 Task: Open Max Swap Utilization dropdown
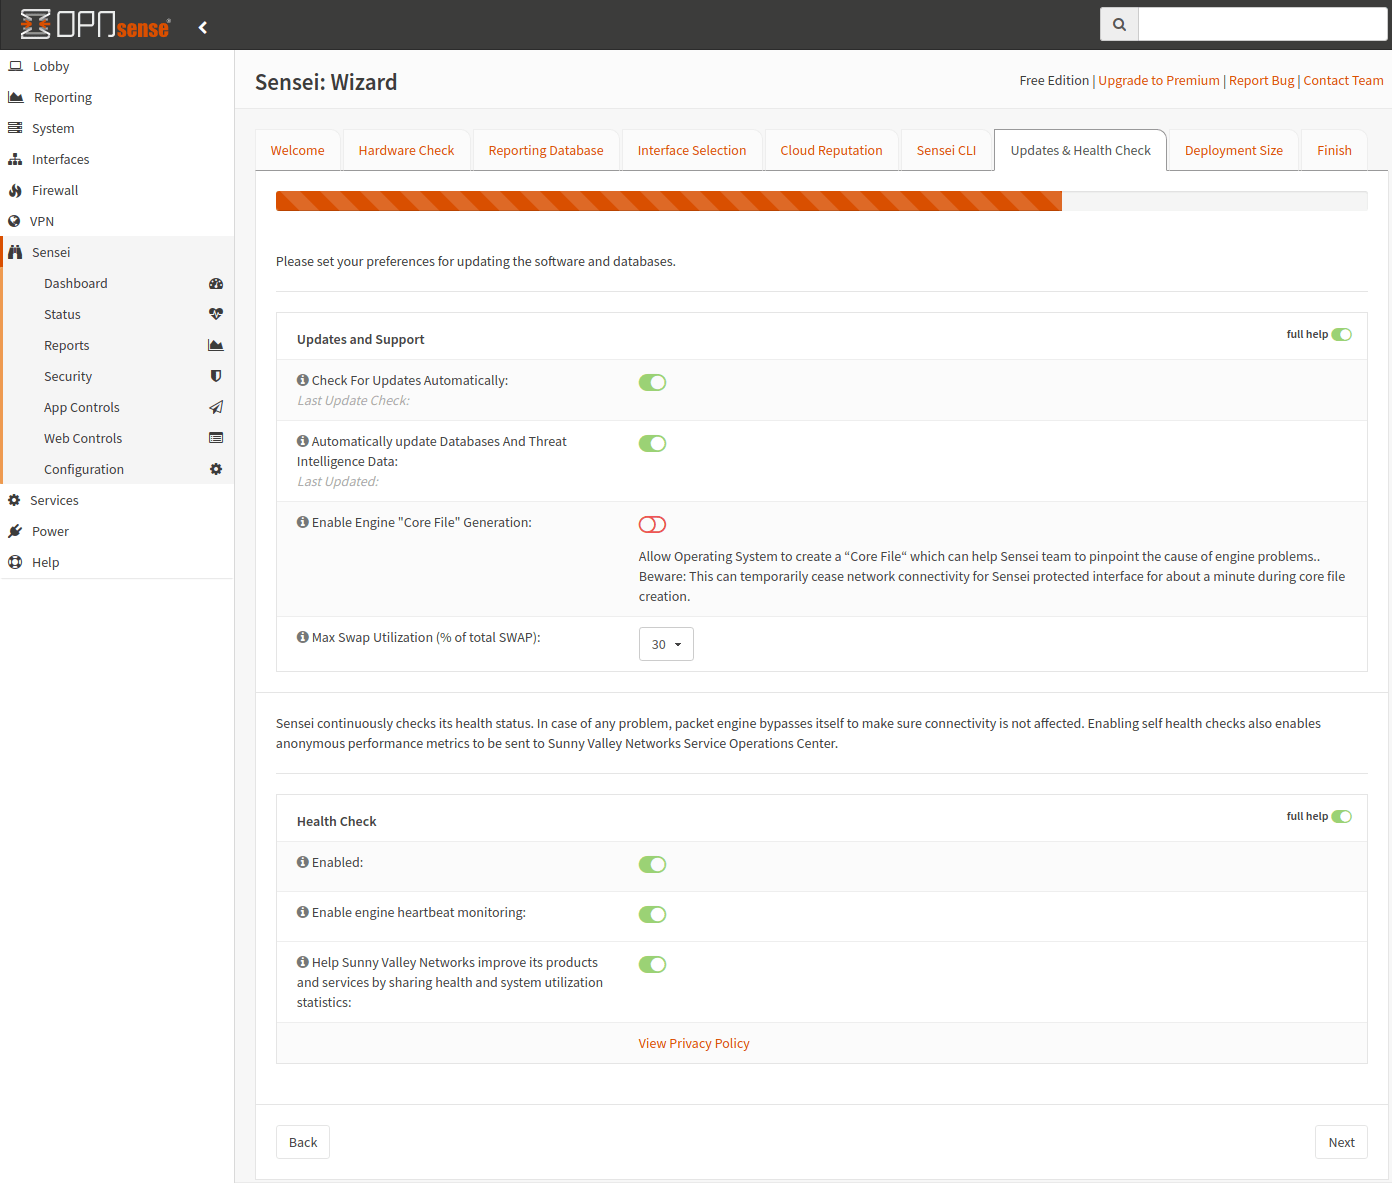coord(666,645)
